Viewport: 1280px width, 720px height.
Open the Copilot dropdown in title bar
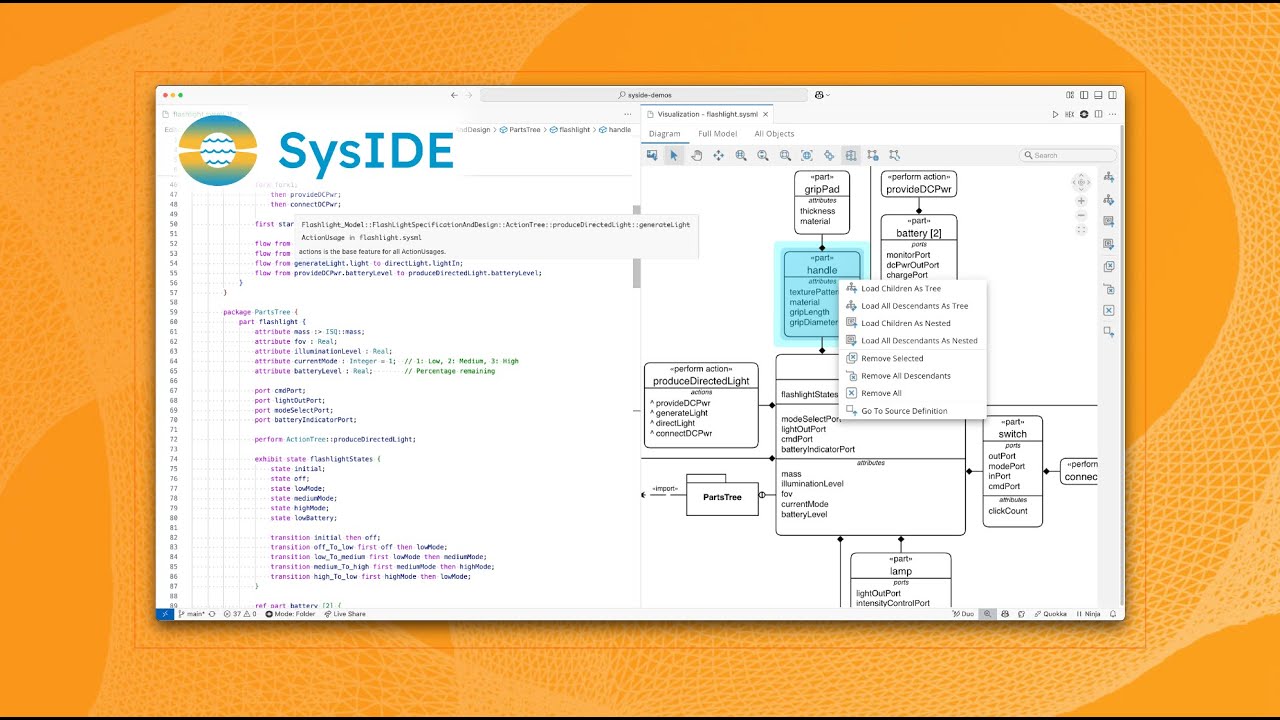pyautogui.click(x=823, y=95)
